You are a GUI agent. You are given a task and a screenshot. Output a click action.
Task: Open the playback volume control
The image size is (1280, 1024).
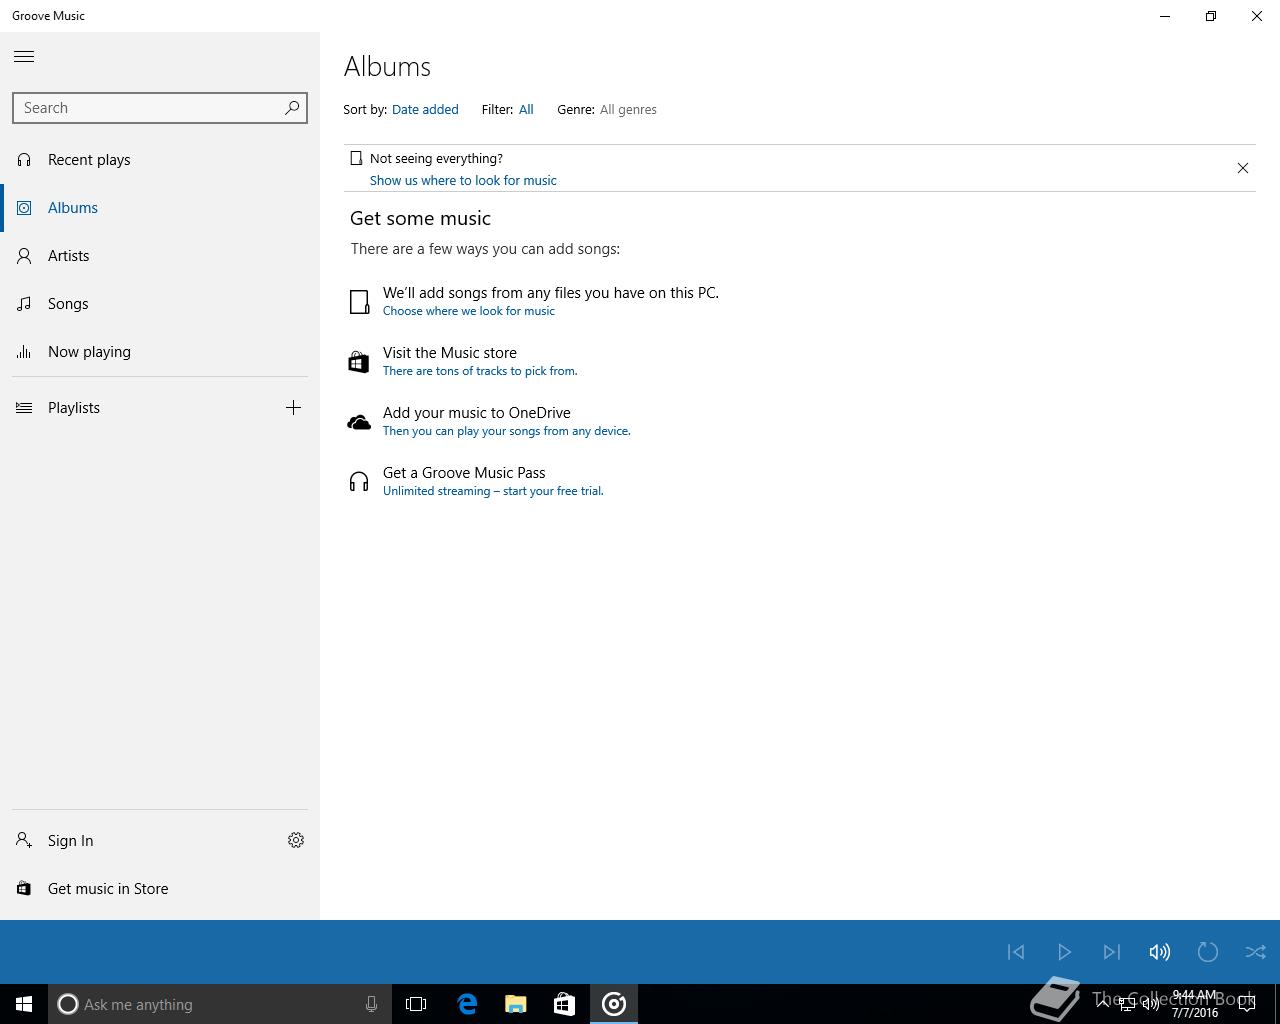tap(1160, 952)
